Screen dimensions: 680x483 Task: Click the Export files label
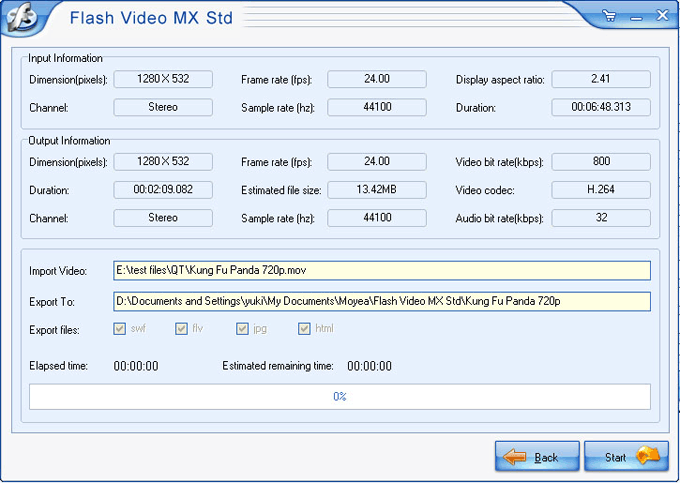coord(54,330)
